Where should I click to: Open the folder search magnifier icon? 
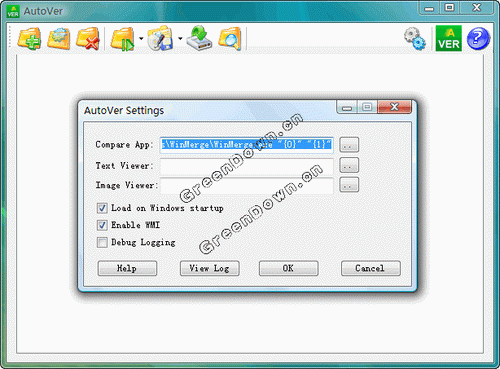pos(230,39)
